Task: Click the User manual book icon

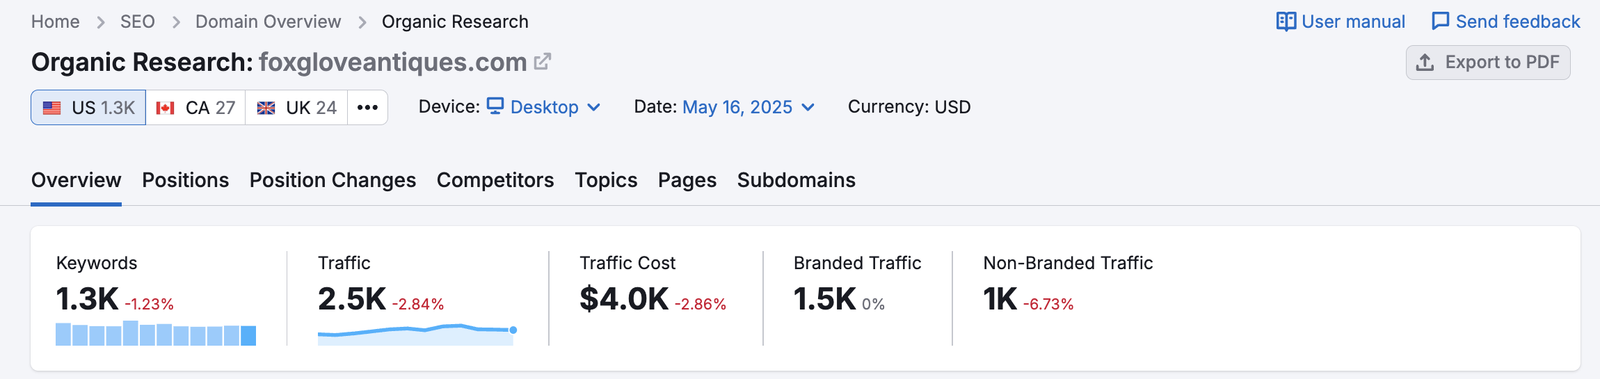Action: (x=1286, y=22)
